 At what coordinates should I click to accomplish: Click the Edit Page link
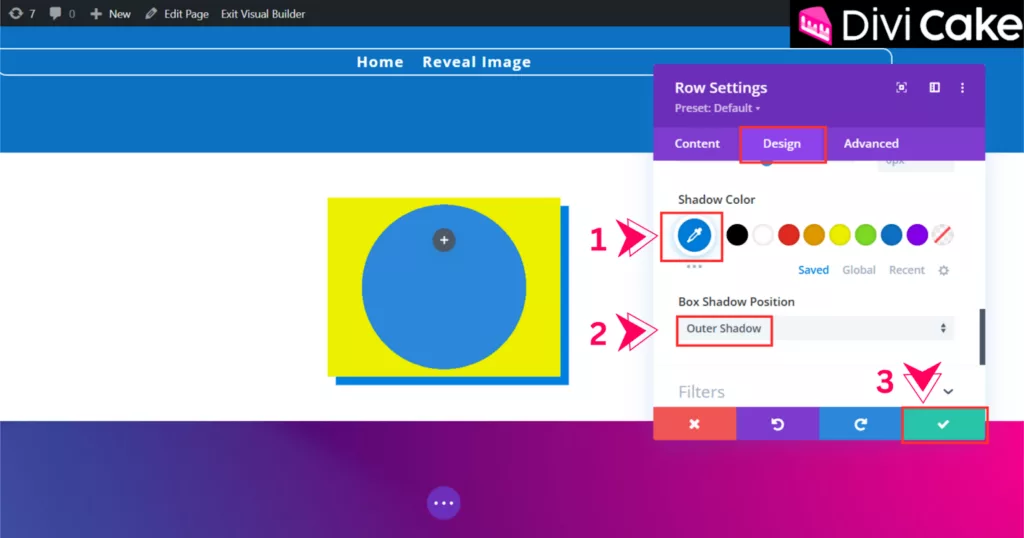[x=186, y=14]
